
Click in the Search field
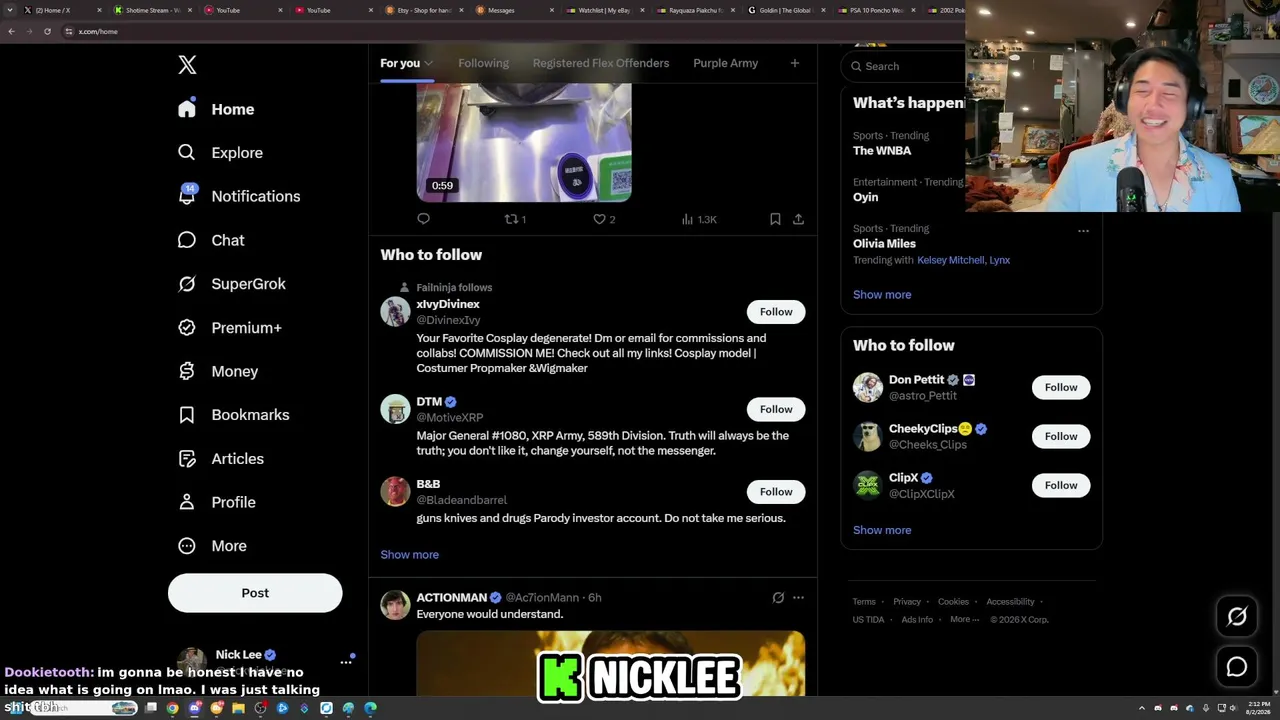pyautogui.click(x=905, y=66)
